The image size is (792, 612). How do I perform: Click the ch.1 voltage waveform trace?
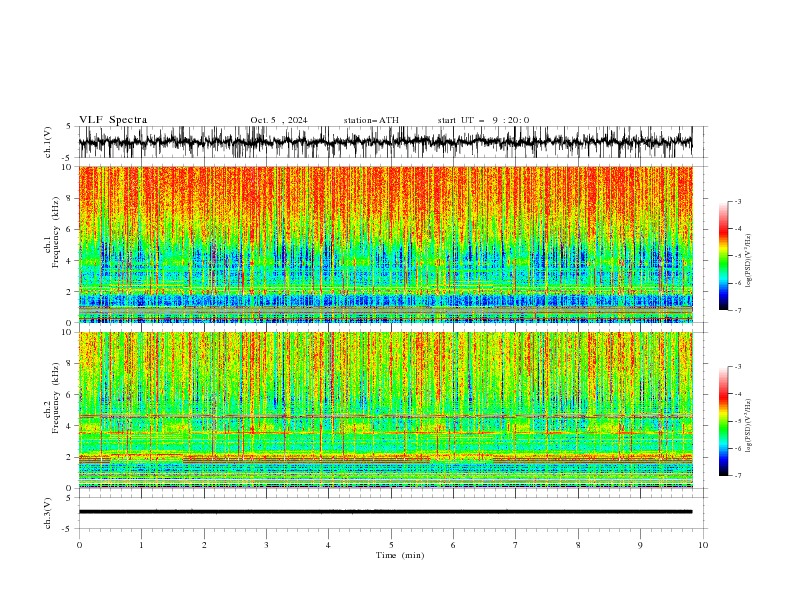point(385,142)
